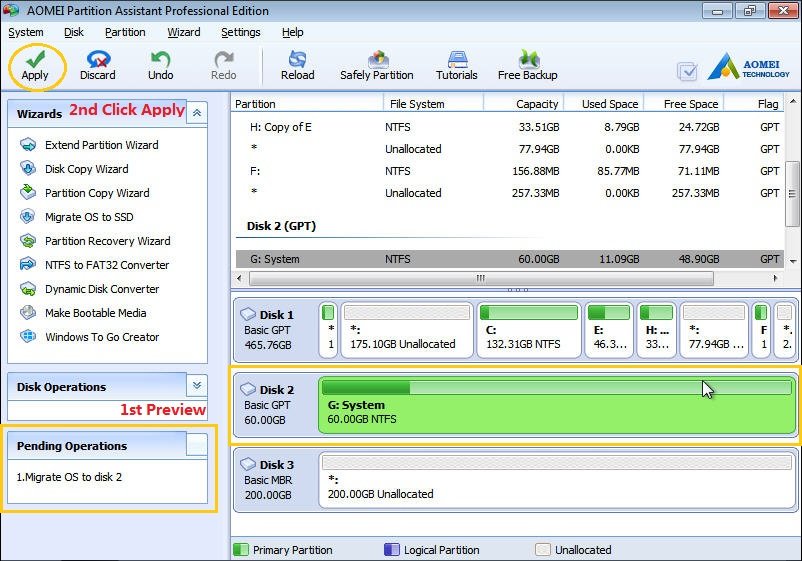Select the H: Copy of E row
Viewport: 802px width, 561px height.
(x=509, y=127)
